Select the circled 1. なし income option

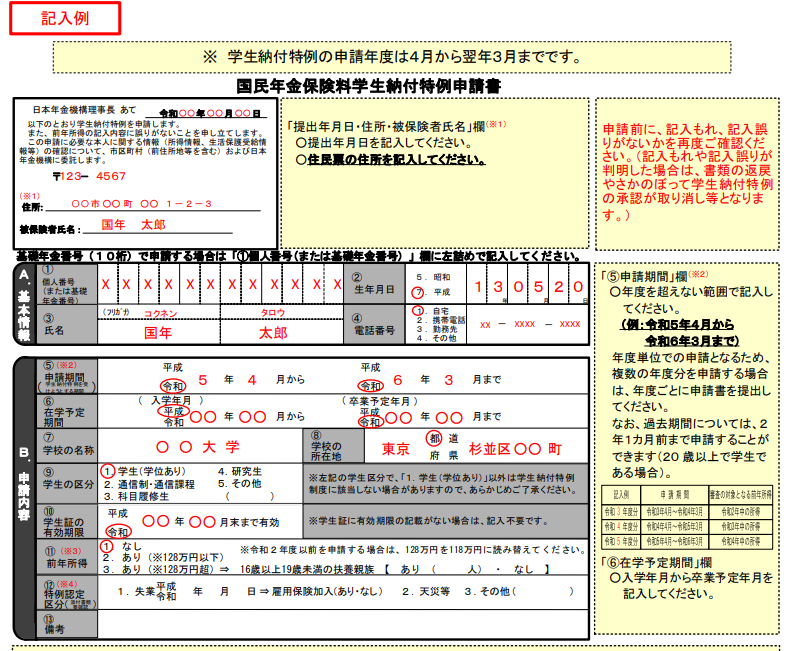pos(121,546)
